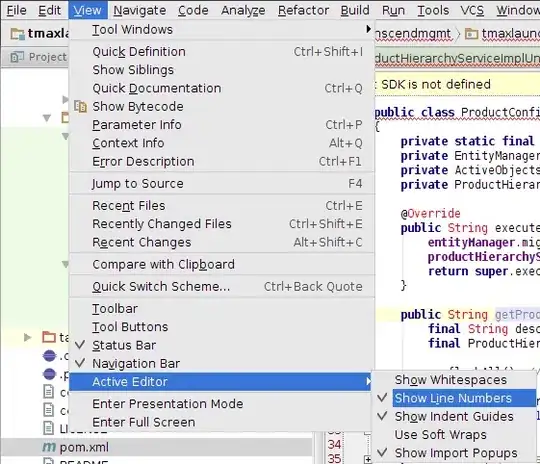Expand the collapsed red folder tree node
Image resolution: width=540 pixels, height=464 pixels.
[27, 337]
